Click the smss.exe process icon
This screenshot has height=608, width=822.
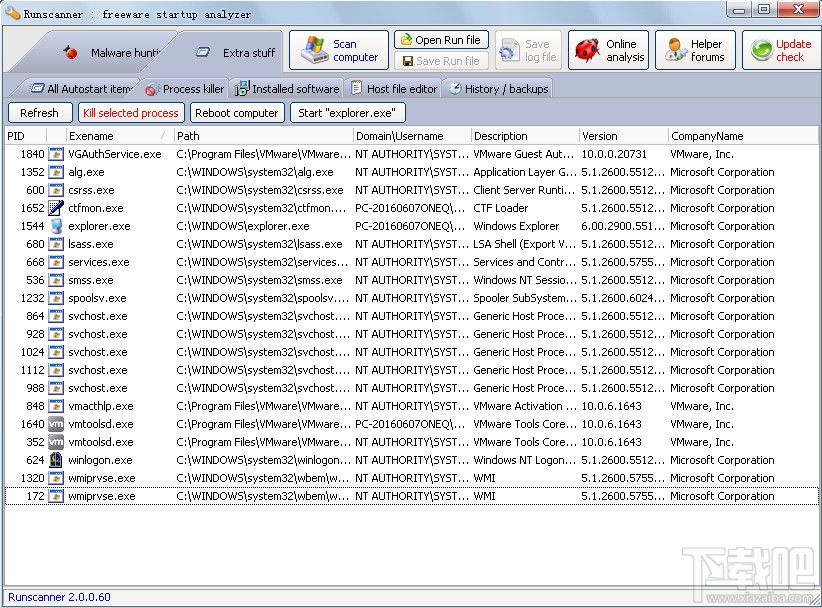[56, 280]
